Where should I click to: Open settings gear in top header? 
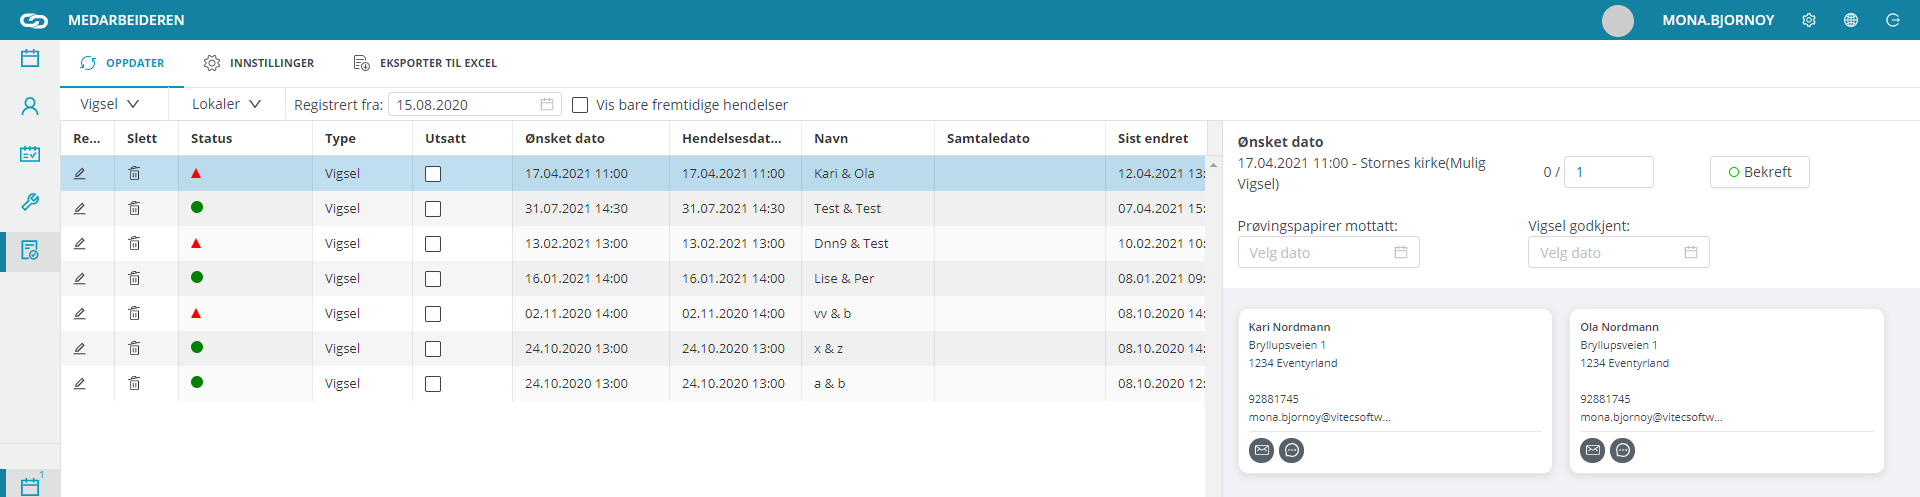[1809, 20]
